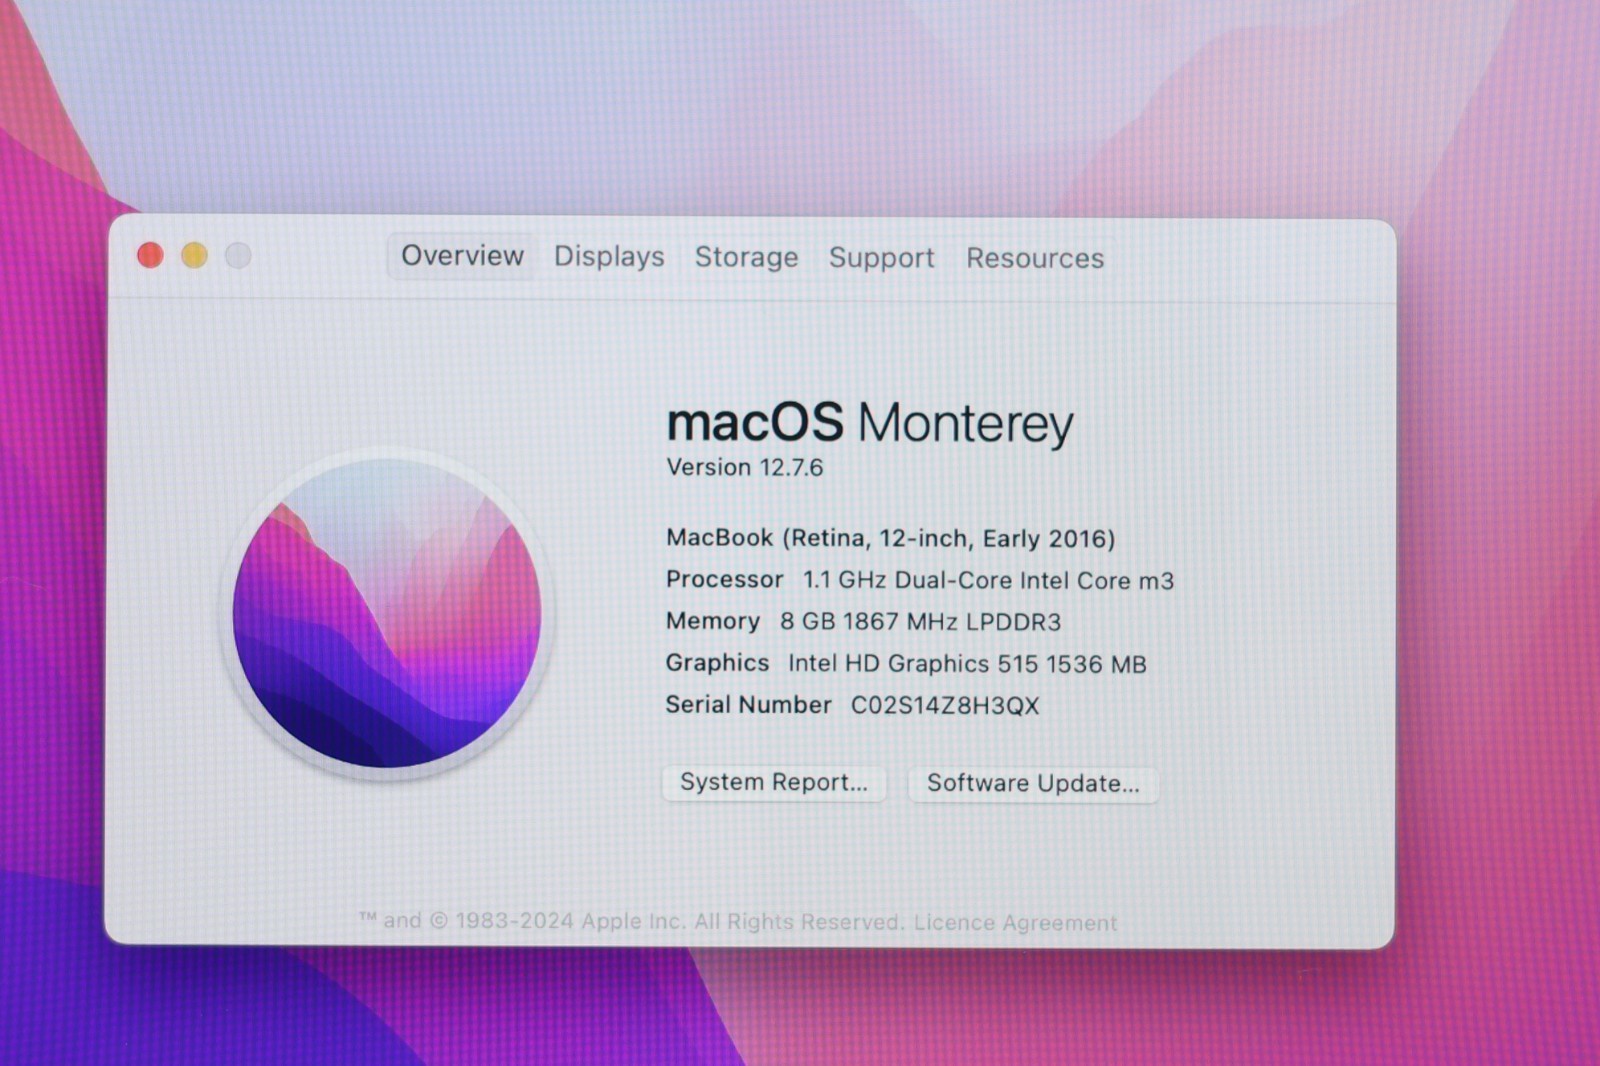Open the Licence Agreement link
The image size is (1600, 1066).
(1015, 923)
